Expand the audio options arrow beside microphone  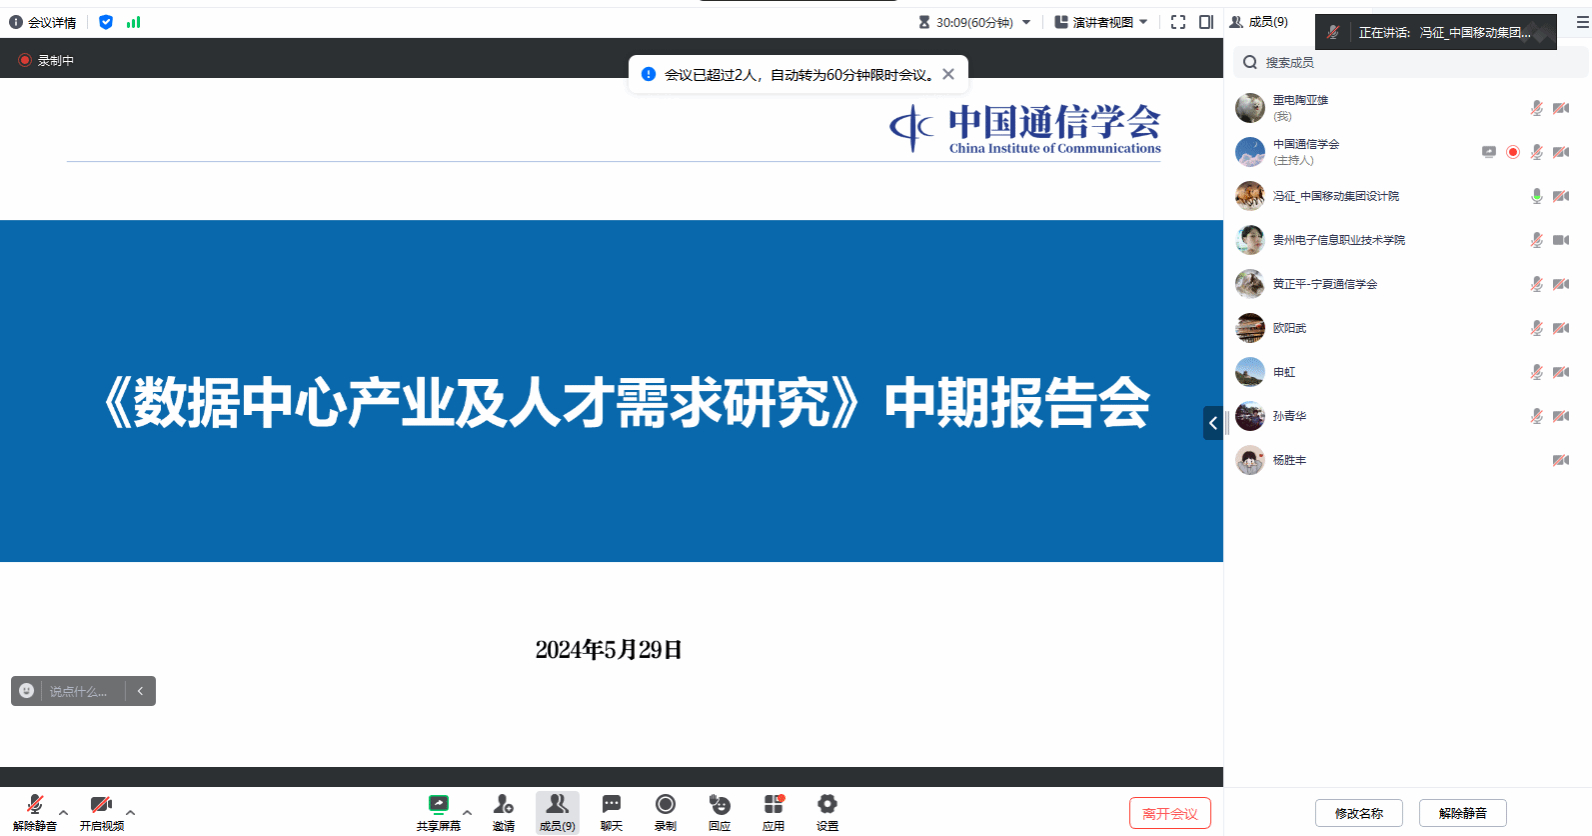(64, 812)
